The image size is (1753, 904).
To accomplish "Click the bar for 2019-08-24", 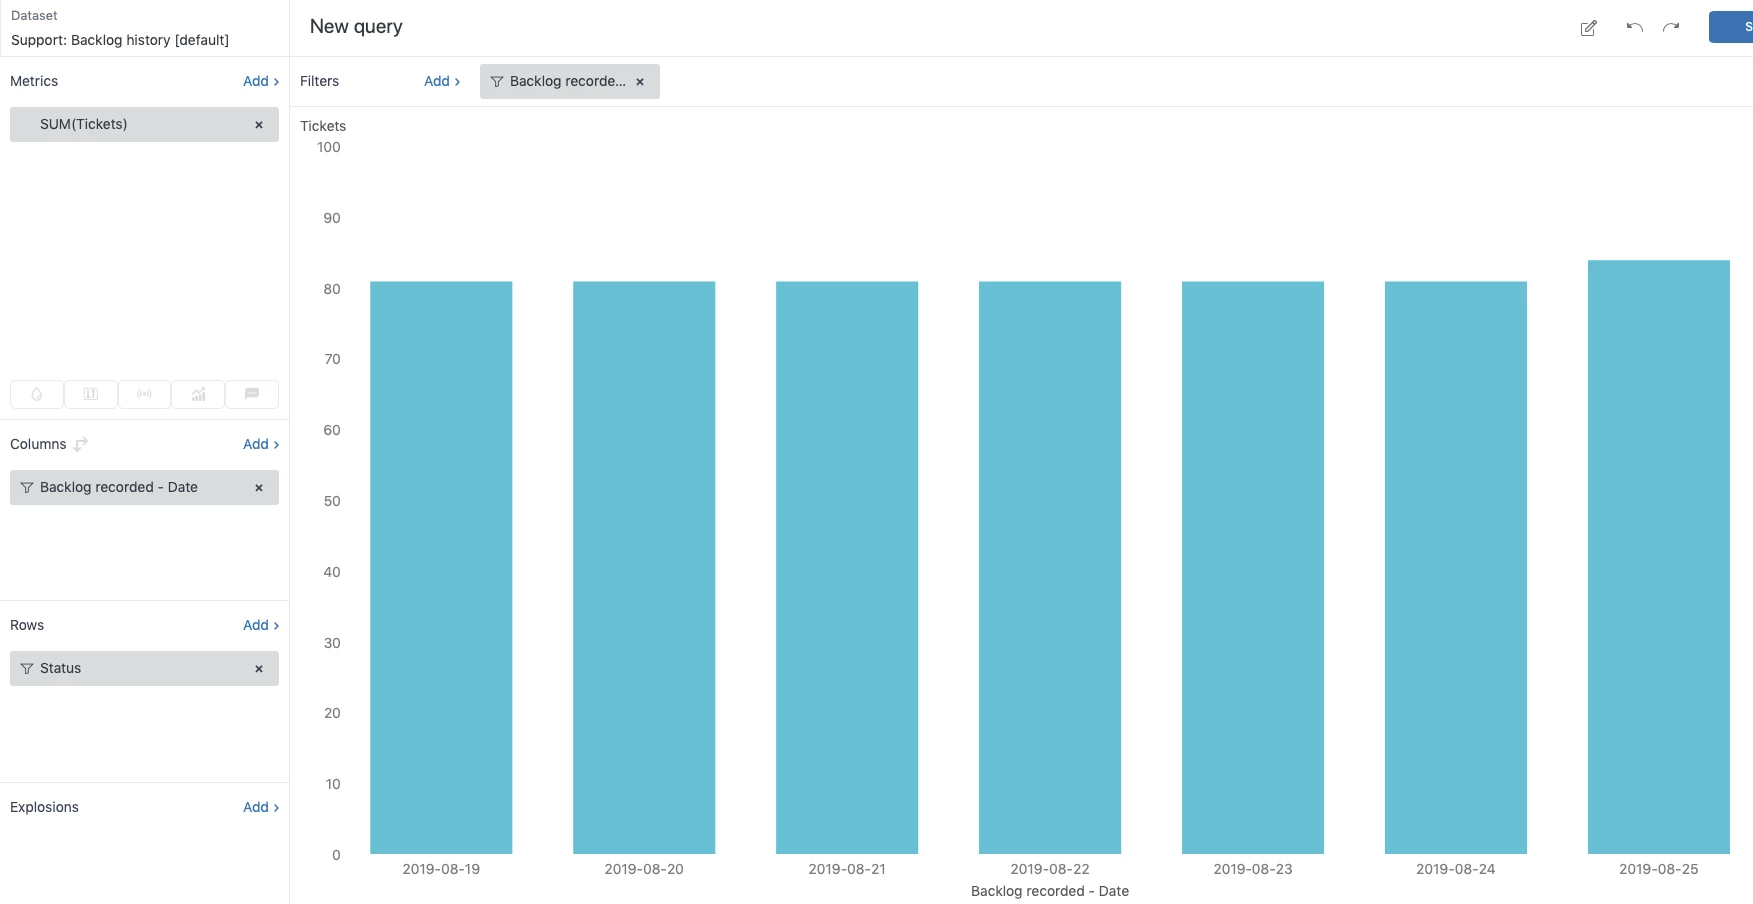I will coord(1456,568).
